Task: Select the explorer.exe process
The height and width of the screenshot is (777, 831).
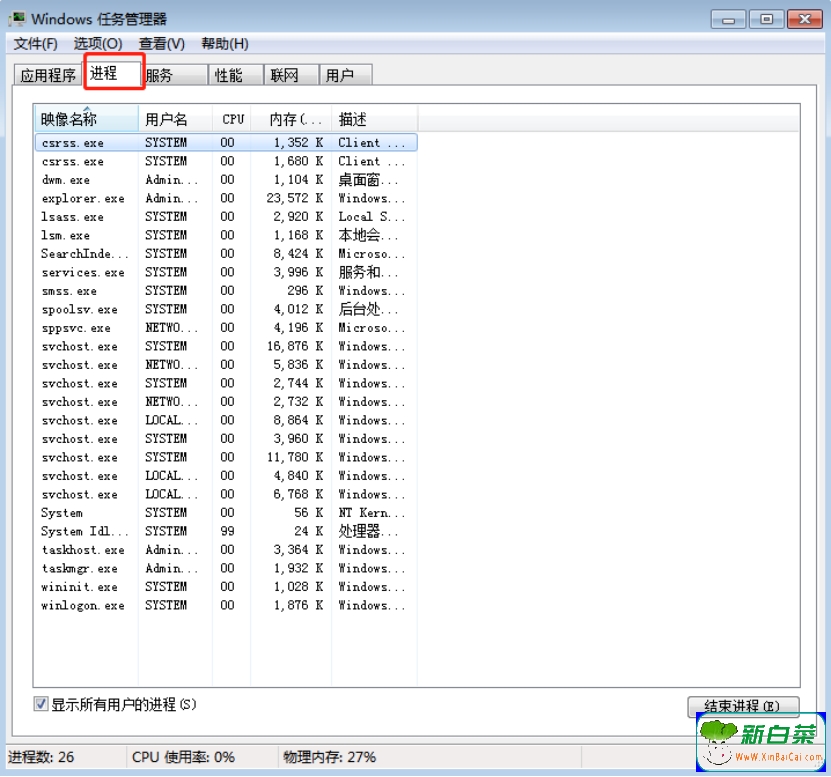Action: point(226,198)
